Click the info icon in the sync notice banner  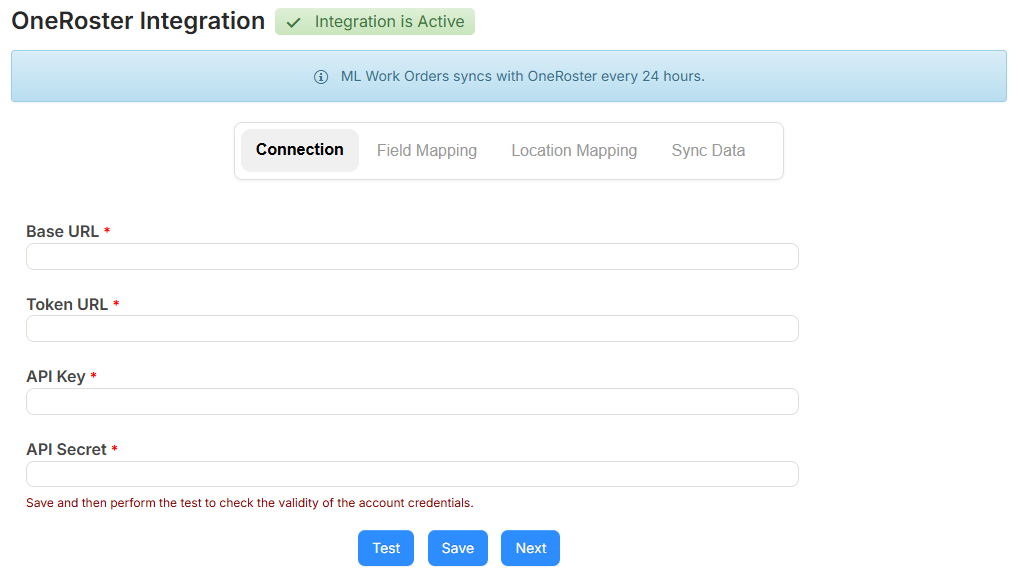(x=320, y=76)
